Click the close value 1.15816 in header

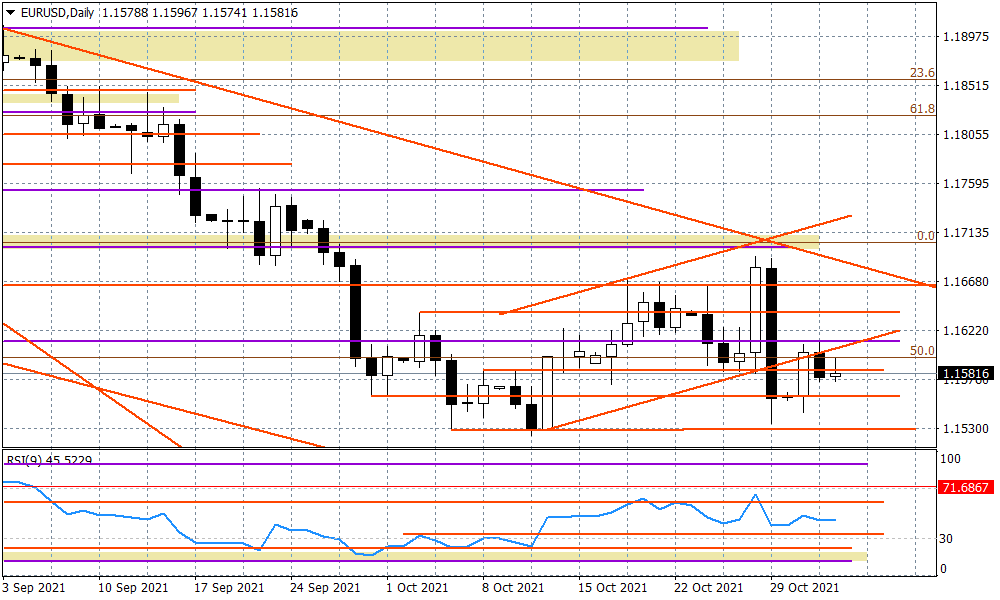[275, 13]
